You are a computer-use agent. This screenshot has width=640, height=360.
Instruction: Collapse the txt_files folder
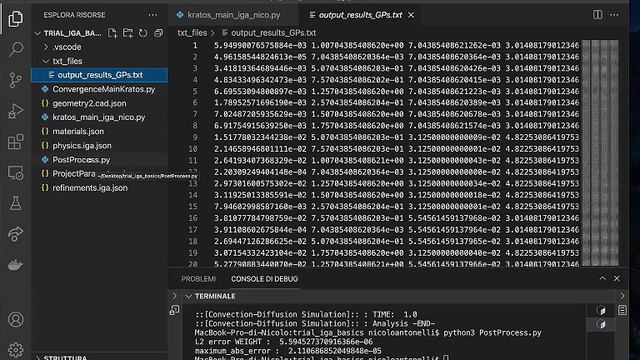[46, 61]
